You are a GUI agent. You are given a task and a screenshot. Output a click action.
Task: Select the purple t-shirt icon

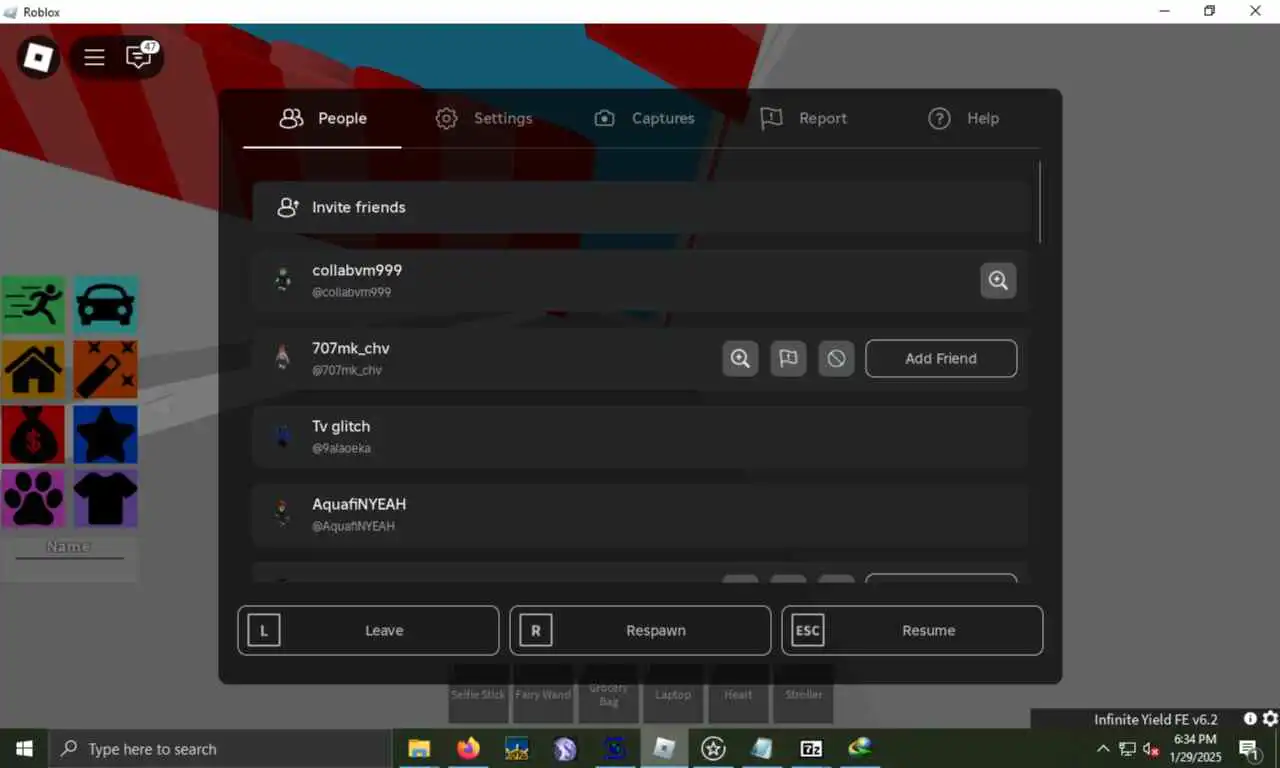(x=105, y=498)
